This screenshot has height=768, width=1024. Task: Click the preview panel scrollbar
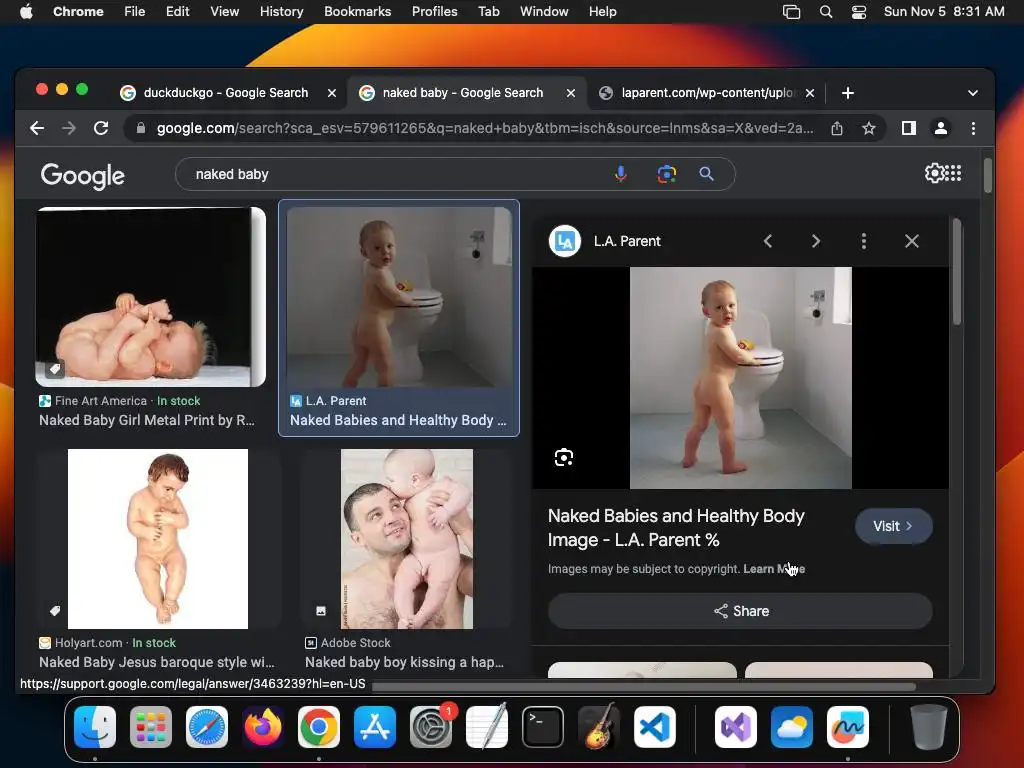tap(957, 272)
